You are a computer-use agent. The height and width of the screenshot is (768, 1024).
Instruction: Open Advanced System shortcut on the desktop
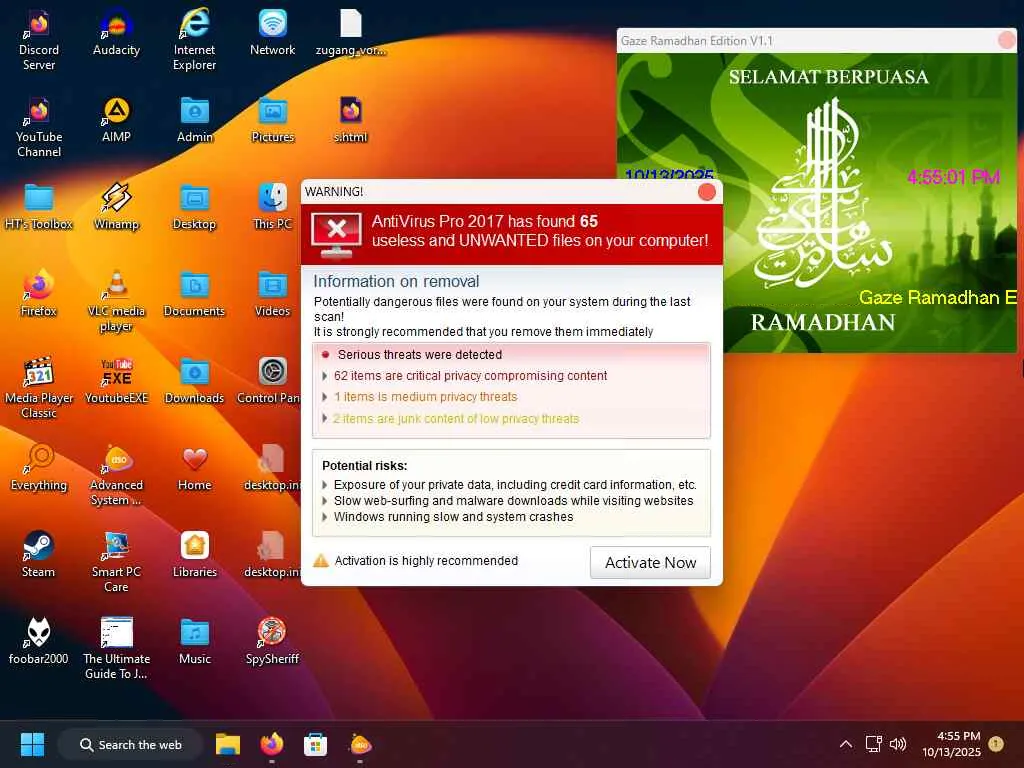click(116, 474)
